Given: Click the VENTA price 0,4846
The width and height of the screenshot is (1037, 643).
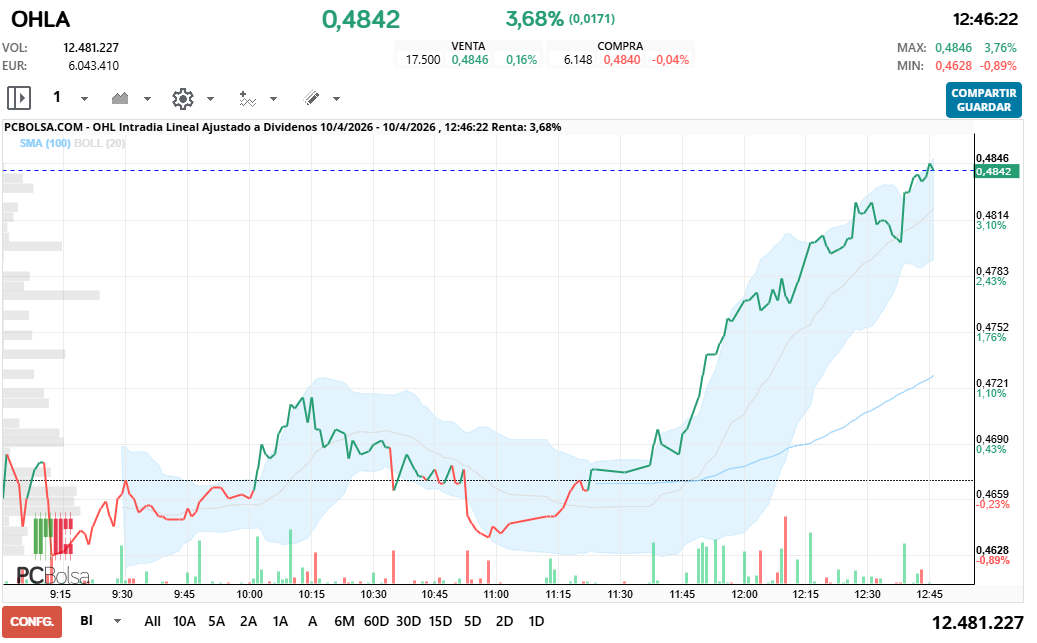Looking at the screenshot, I should 469,60.
